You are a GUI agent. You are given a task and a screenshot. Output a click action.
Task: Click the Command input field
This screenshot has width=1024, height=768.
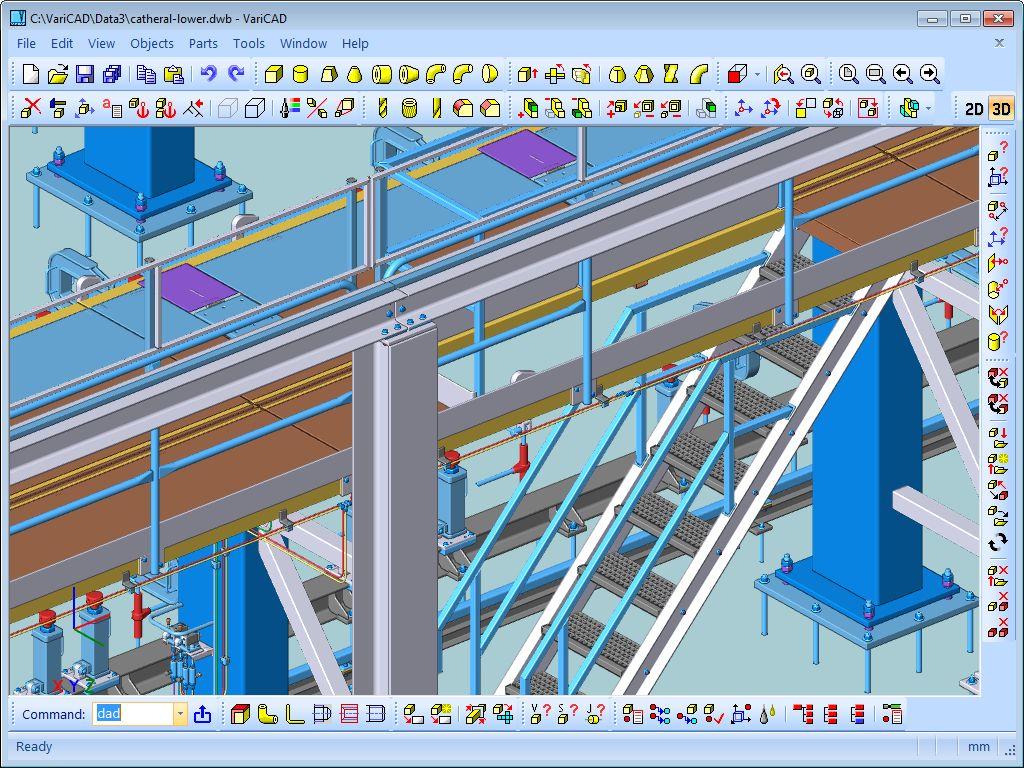134,714
